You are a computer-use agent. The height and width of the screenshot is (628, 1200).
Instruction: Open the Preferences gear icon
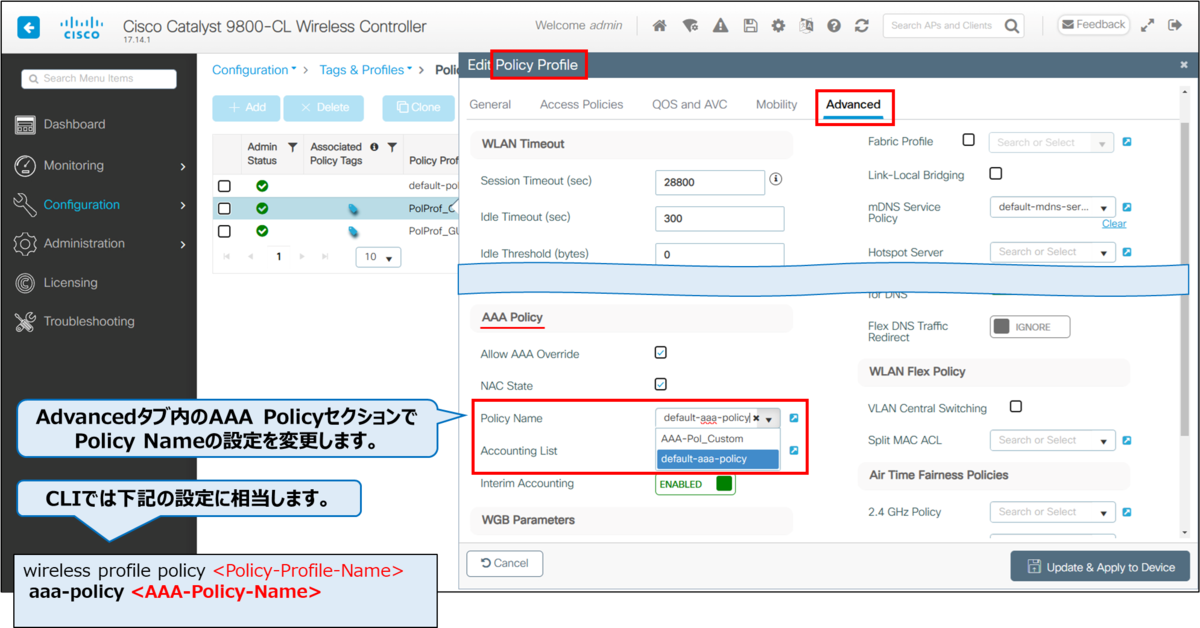point(778,26)
